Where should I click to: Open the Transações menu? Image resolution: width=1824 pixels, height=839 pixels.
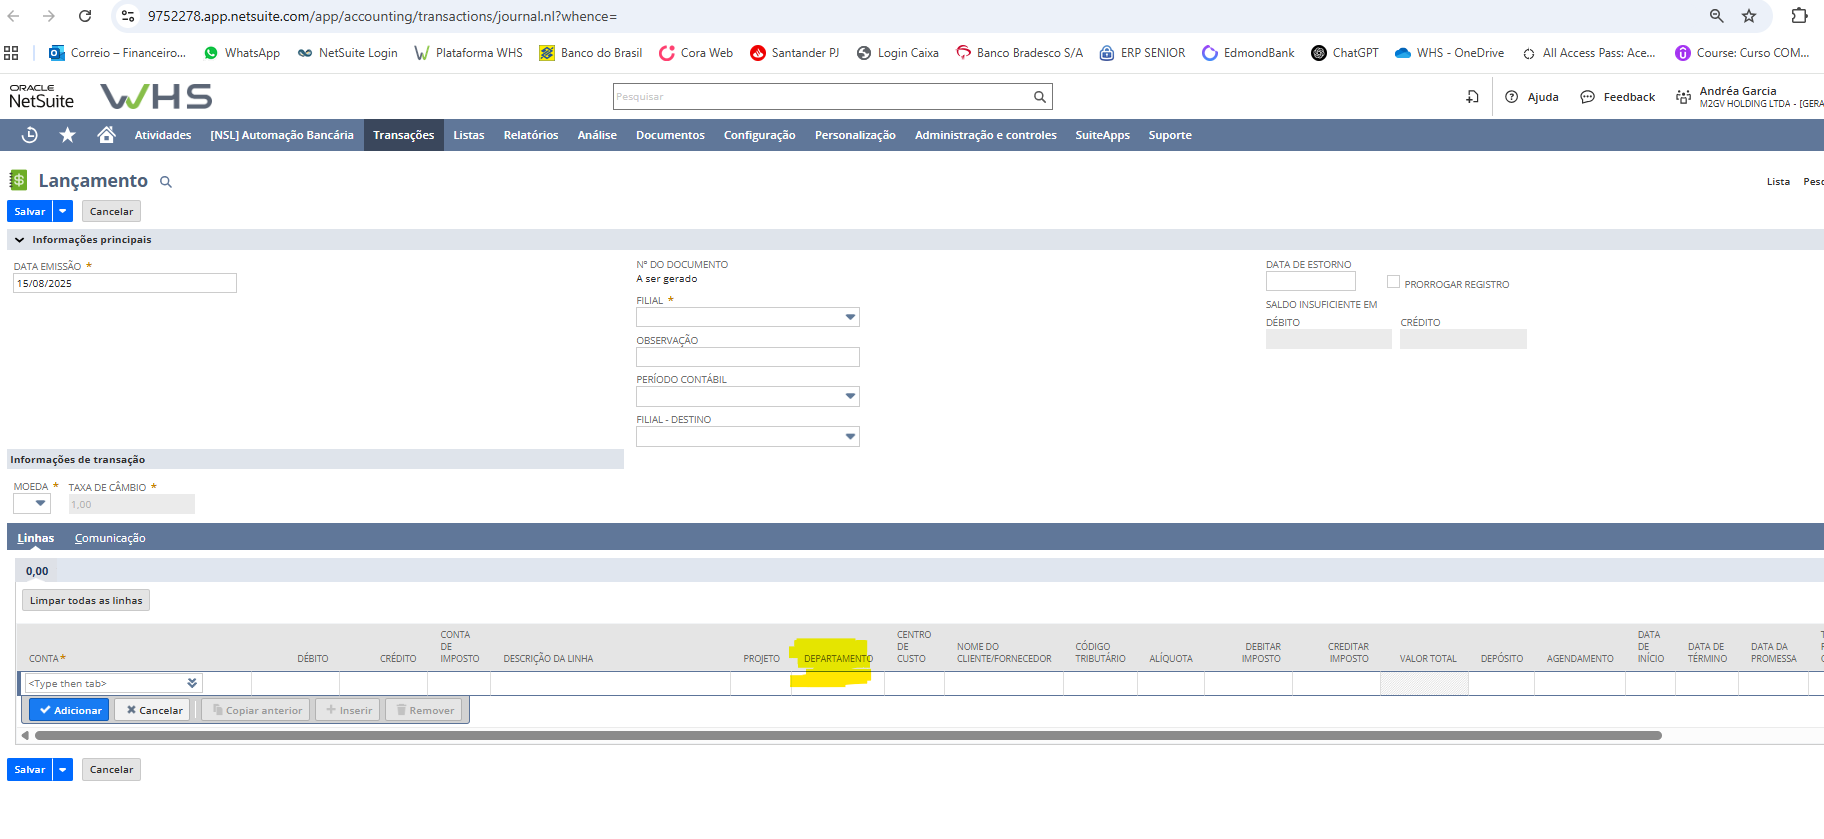click(403, 135)
